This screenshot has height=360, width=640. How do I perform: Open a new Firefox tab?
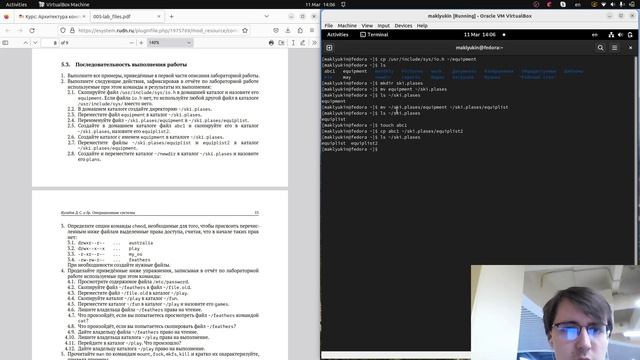click(x=171, y=16)
